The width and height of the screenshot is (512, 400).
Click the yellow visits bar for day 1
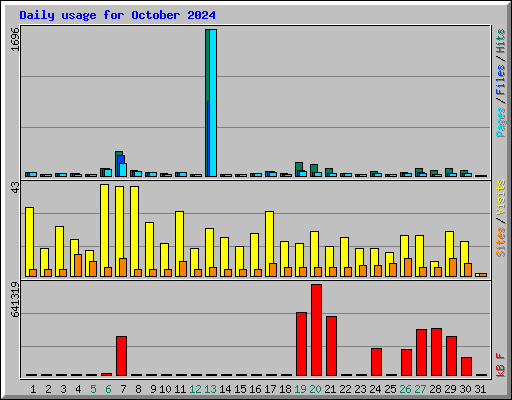pos(29,238)
